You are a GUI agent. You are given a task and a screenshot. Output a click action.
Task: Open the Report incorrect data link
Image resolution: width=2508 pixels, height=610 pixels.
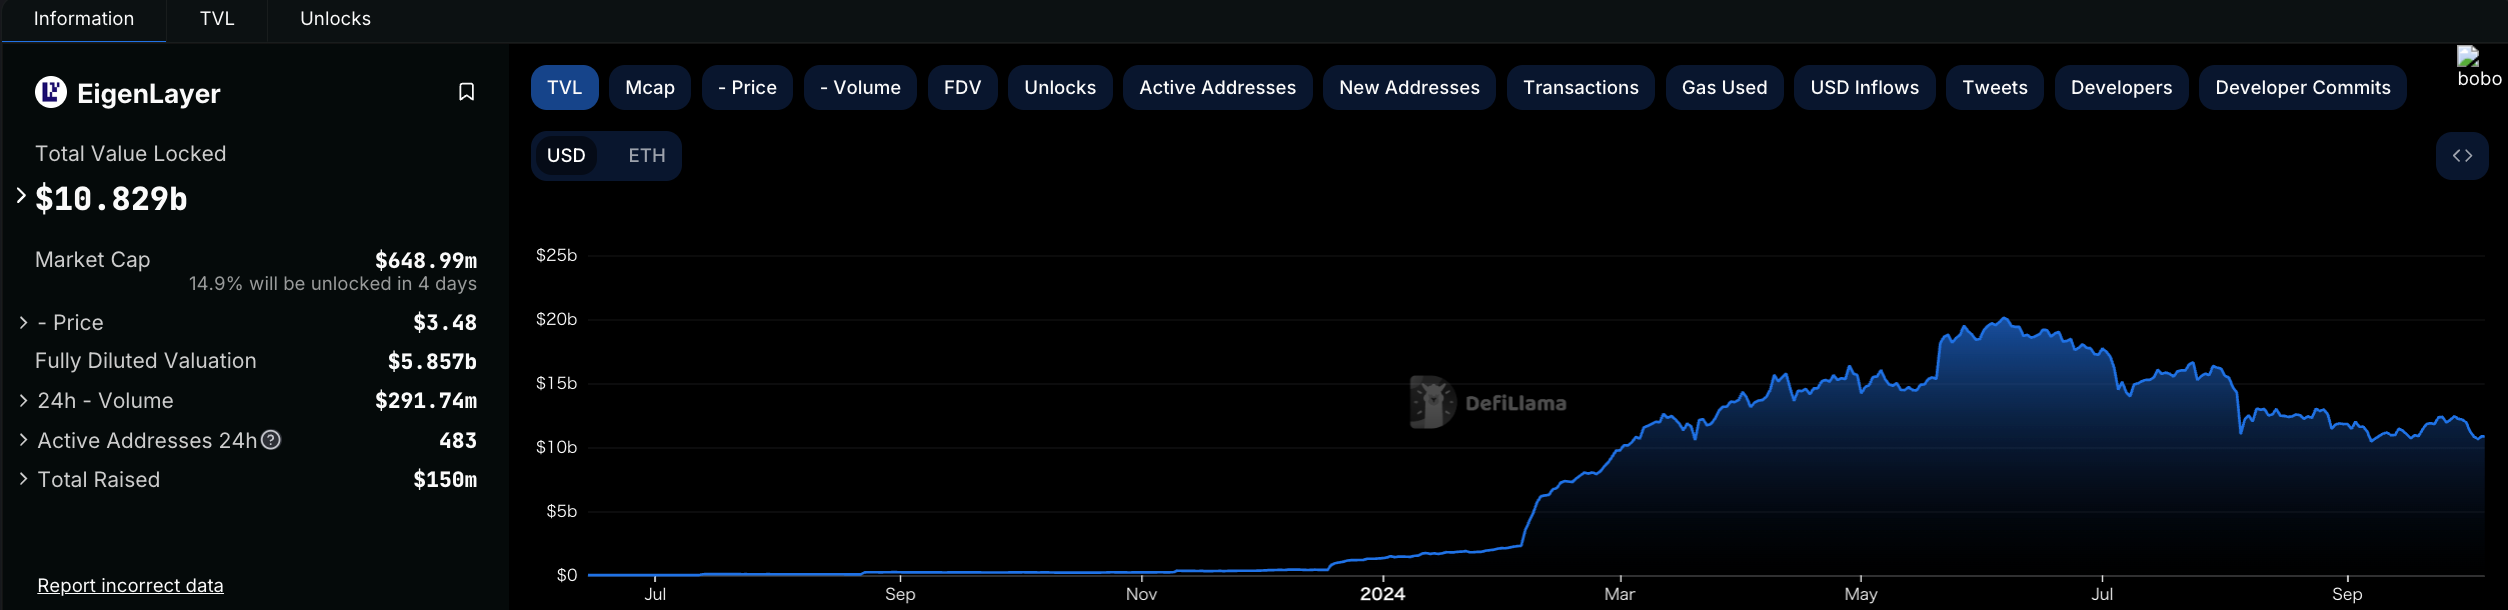[x=130, y=586]
